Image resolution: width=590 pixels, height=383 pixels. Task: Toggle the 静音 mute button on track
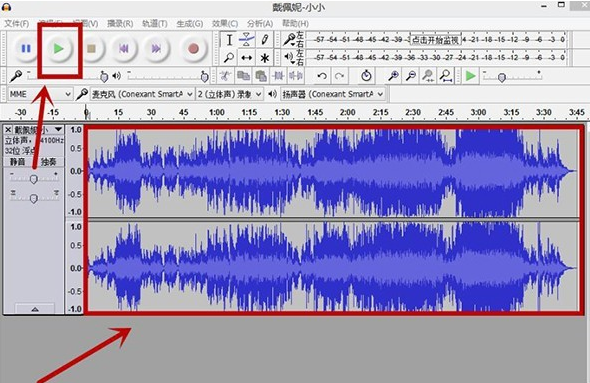(x=17, y=162)
